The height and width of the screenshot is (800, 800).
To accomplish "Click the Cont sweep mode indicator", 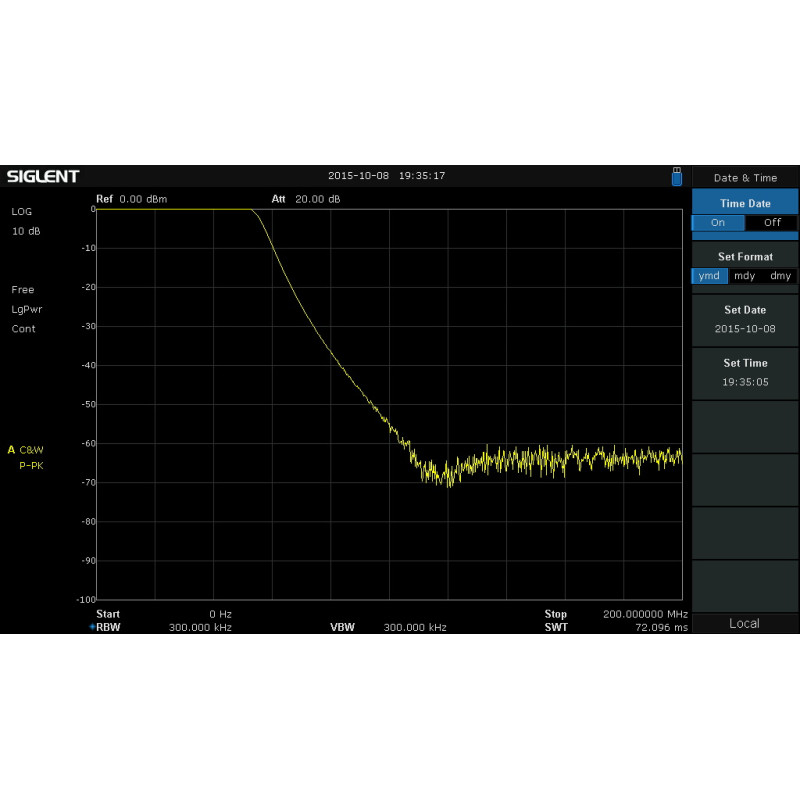I will click(22, 329).
